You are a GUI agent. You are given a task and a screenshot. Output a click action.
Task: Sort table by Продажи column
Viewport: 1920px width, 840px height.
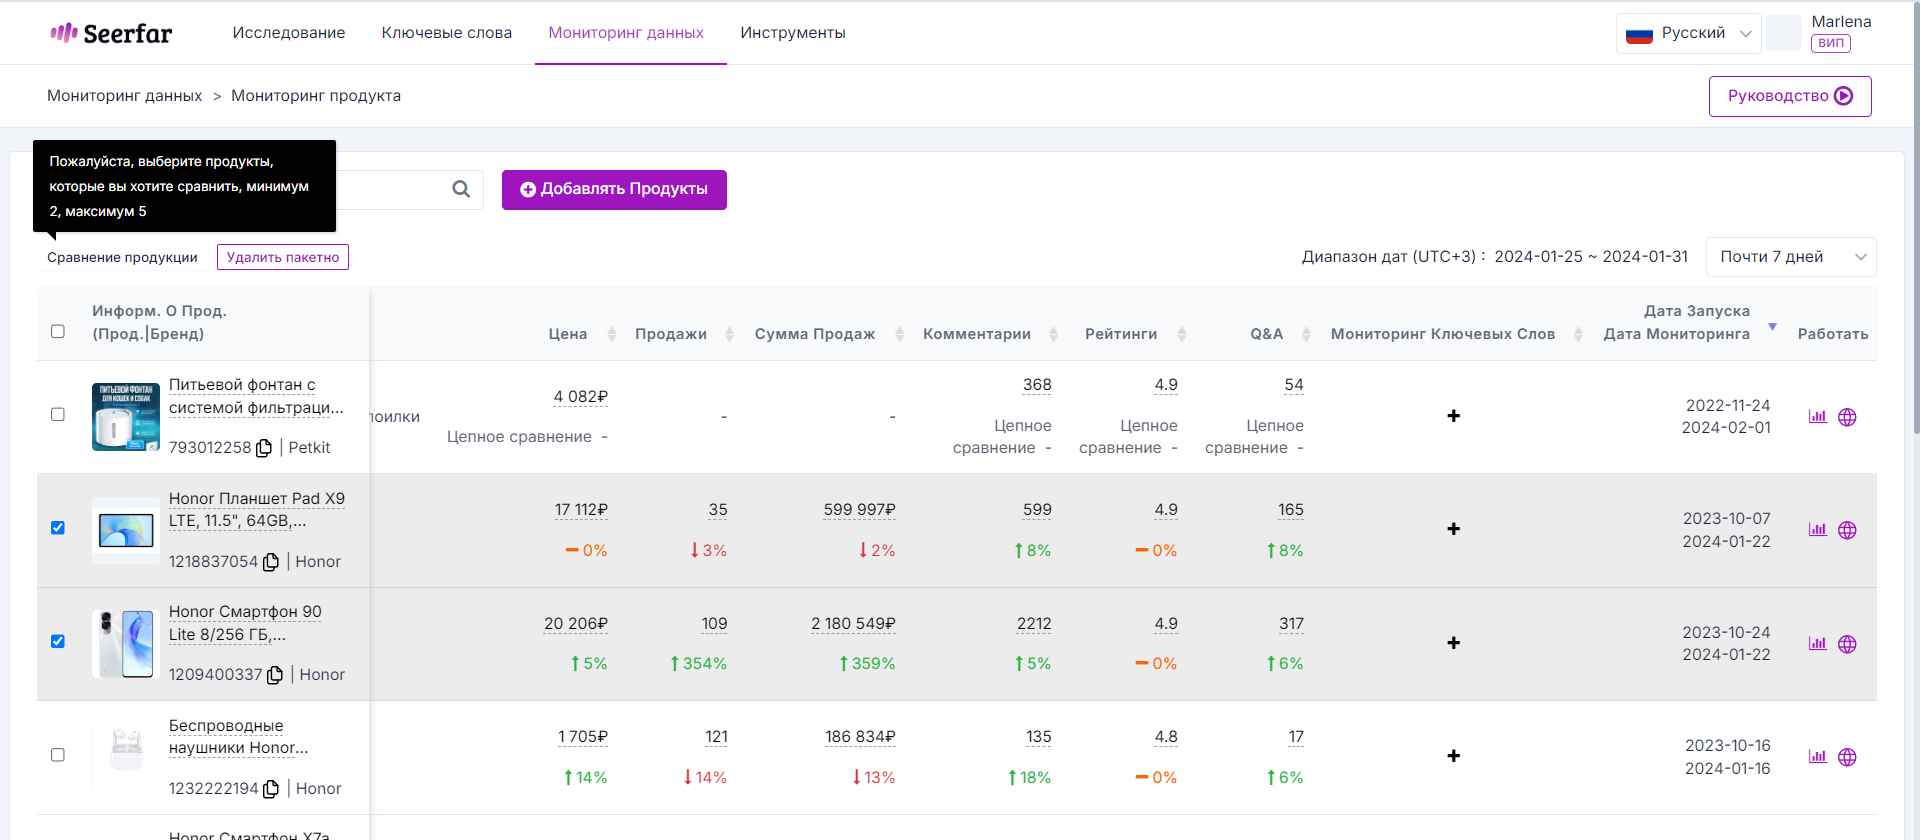729,334
